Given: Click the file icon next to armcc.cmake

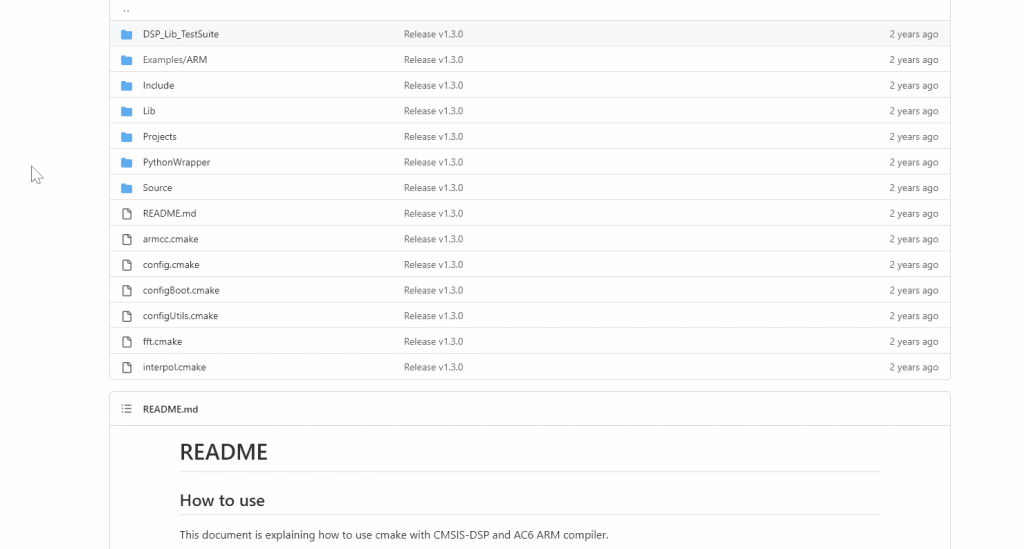Looking at the screenshot, I should [127, 239].
